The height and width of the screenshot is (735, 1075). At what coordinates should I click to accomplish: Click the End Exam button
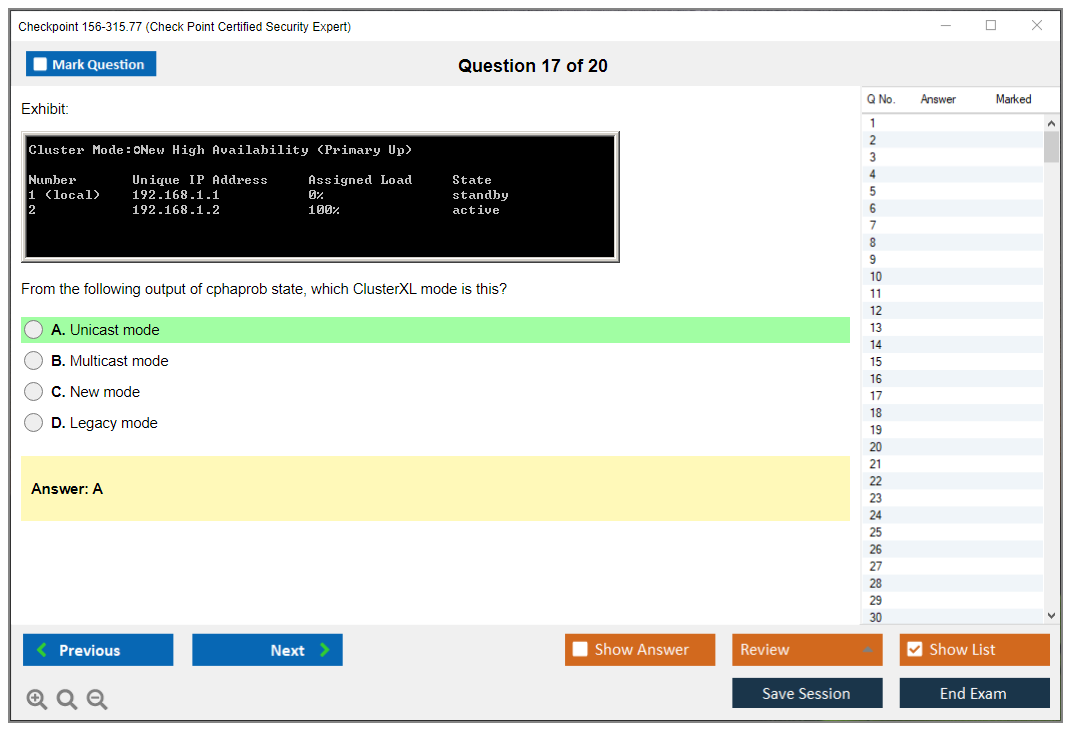[974, 693]
